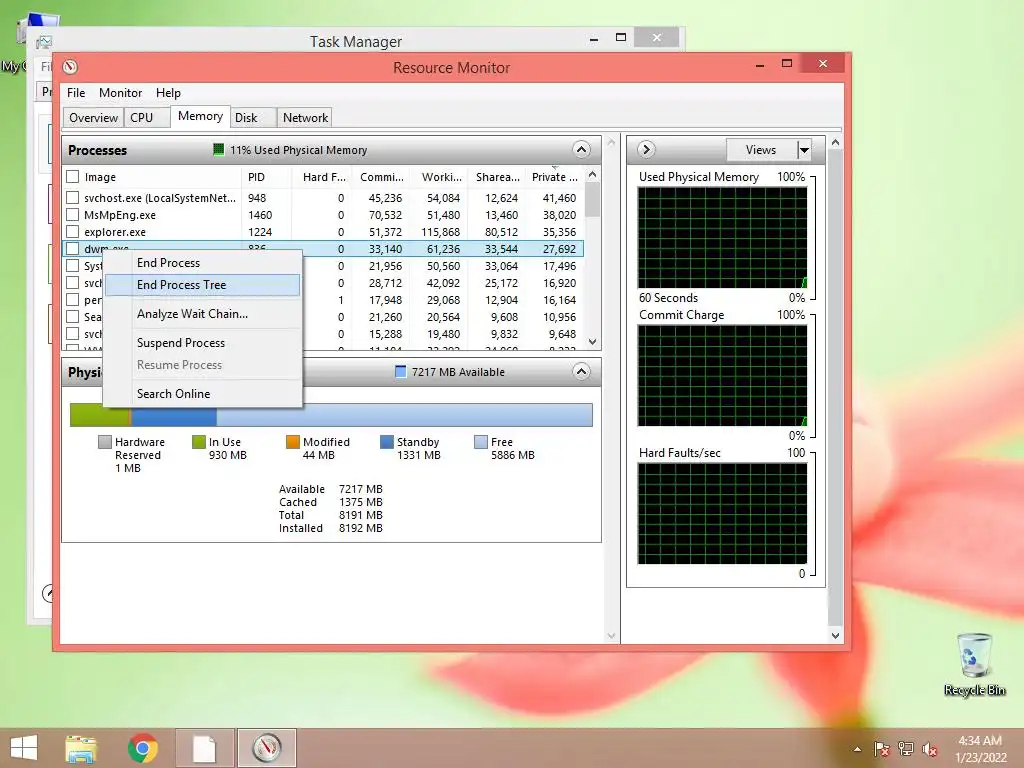Click the Free memory legend swatch
This screenshot has width=1024, height=768.
pyautogui.click(x=481, y=442)
